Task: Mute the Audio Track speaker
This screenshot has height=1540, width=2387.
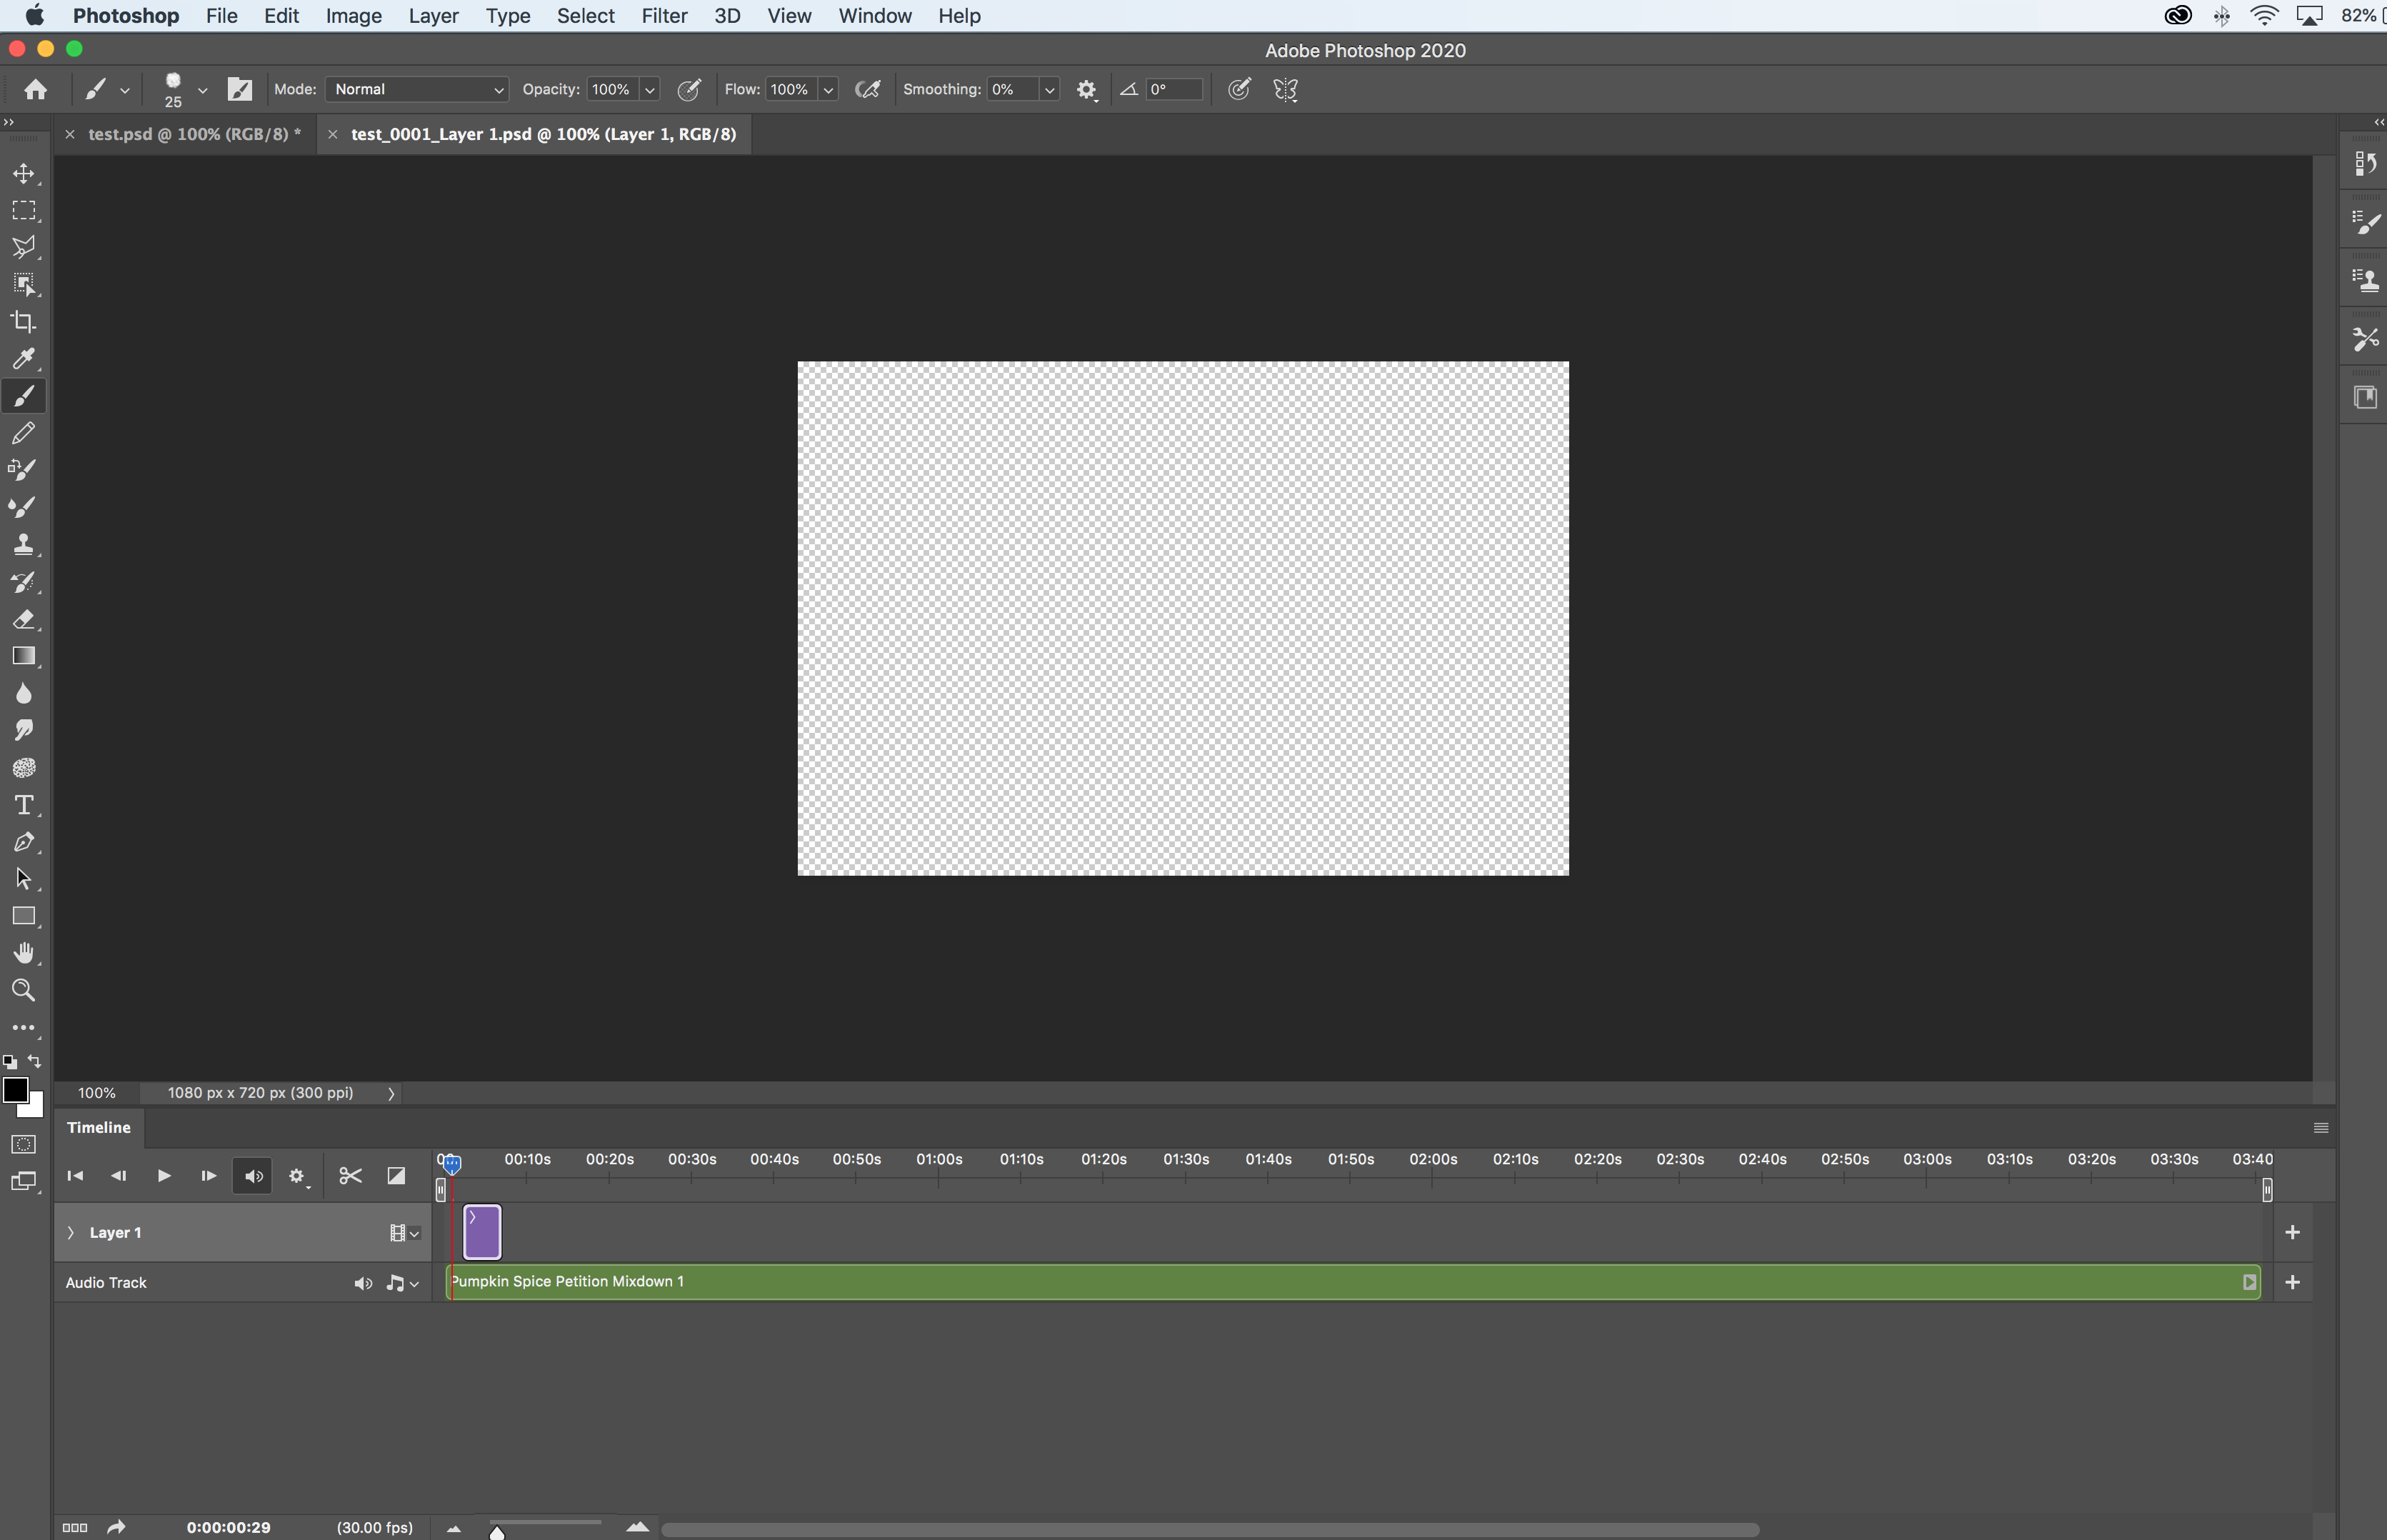Action: pos(362,1282)
